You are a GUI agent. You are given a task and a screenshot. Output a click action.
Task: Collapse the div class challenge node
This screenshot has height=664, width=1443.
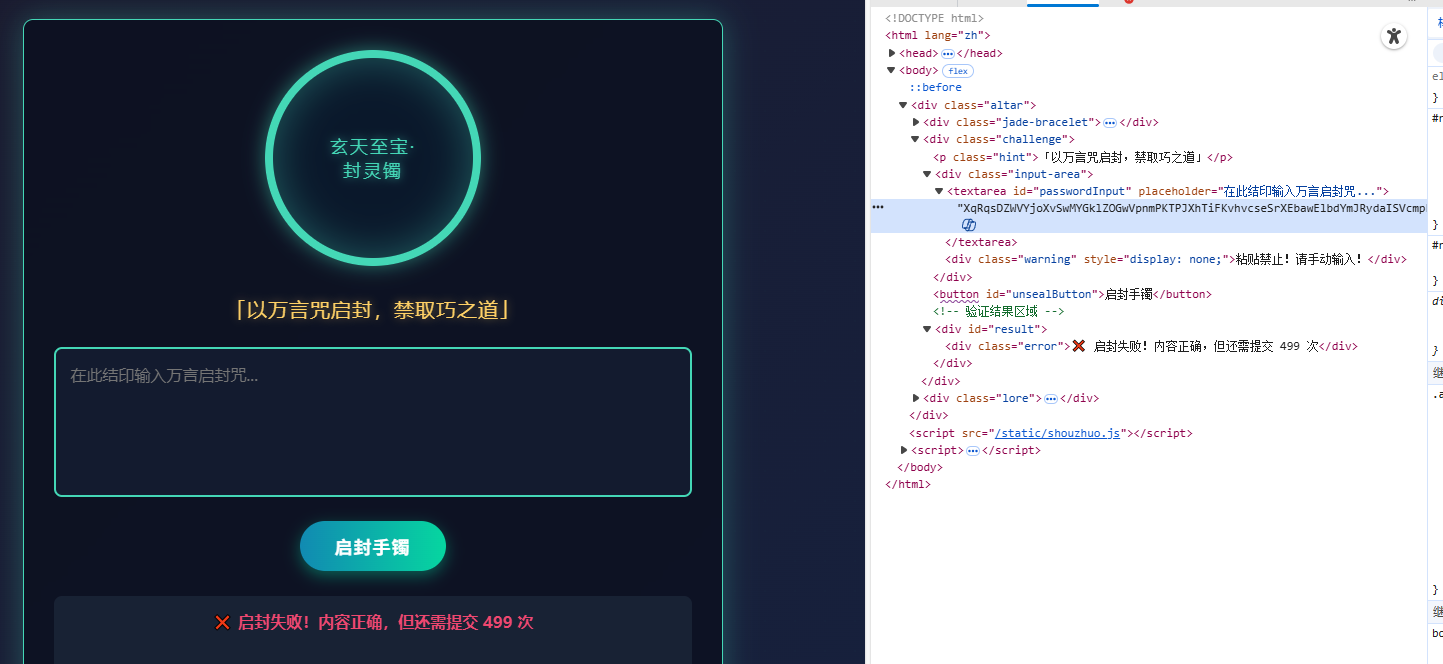(x=916, y=140)
